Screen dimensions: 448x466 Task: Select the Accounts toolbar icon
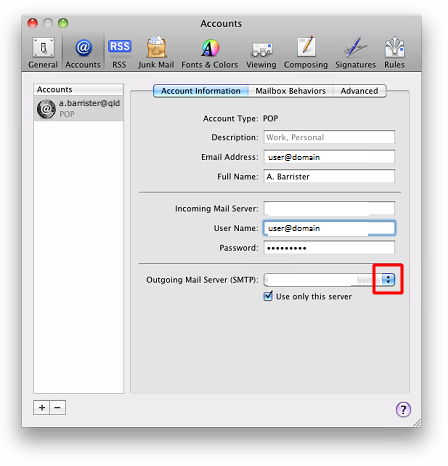pos(83,53)
